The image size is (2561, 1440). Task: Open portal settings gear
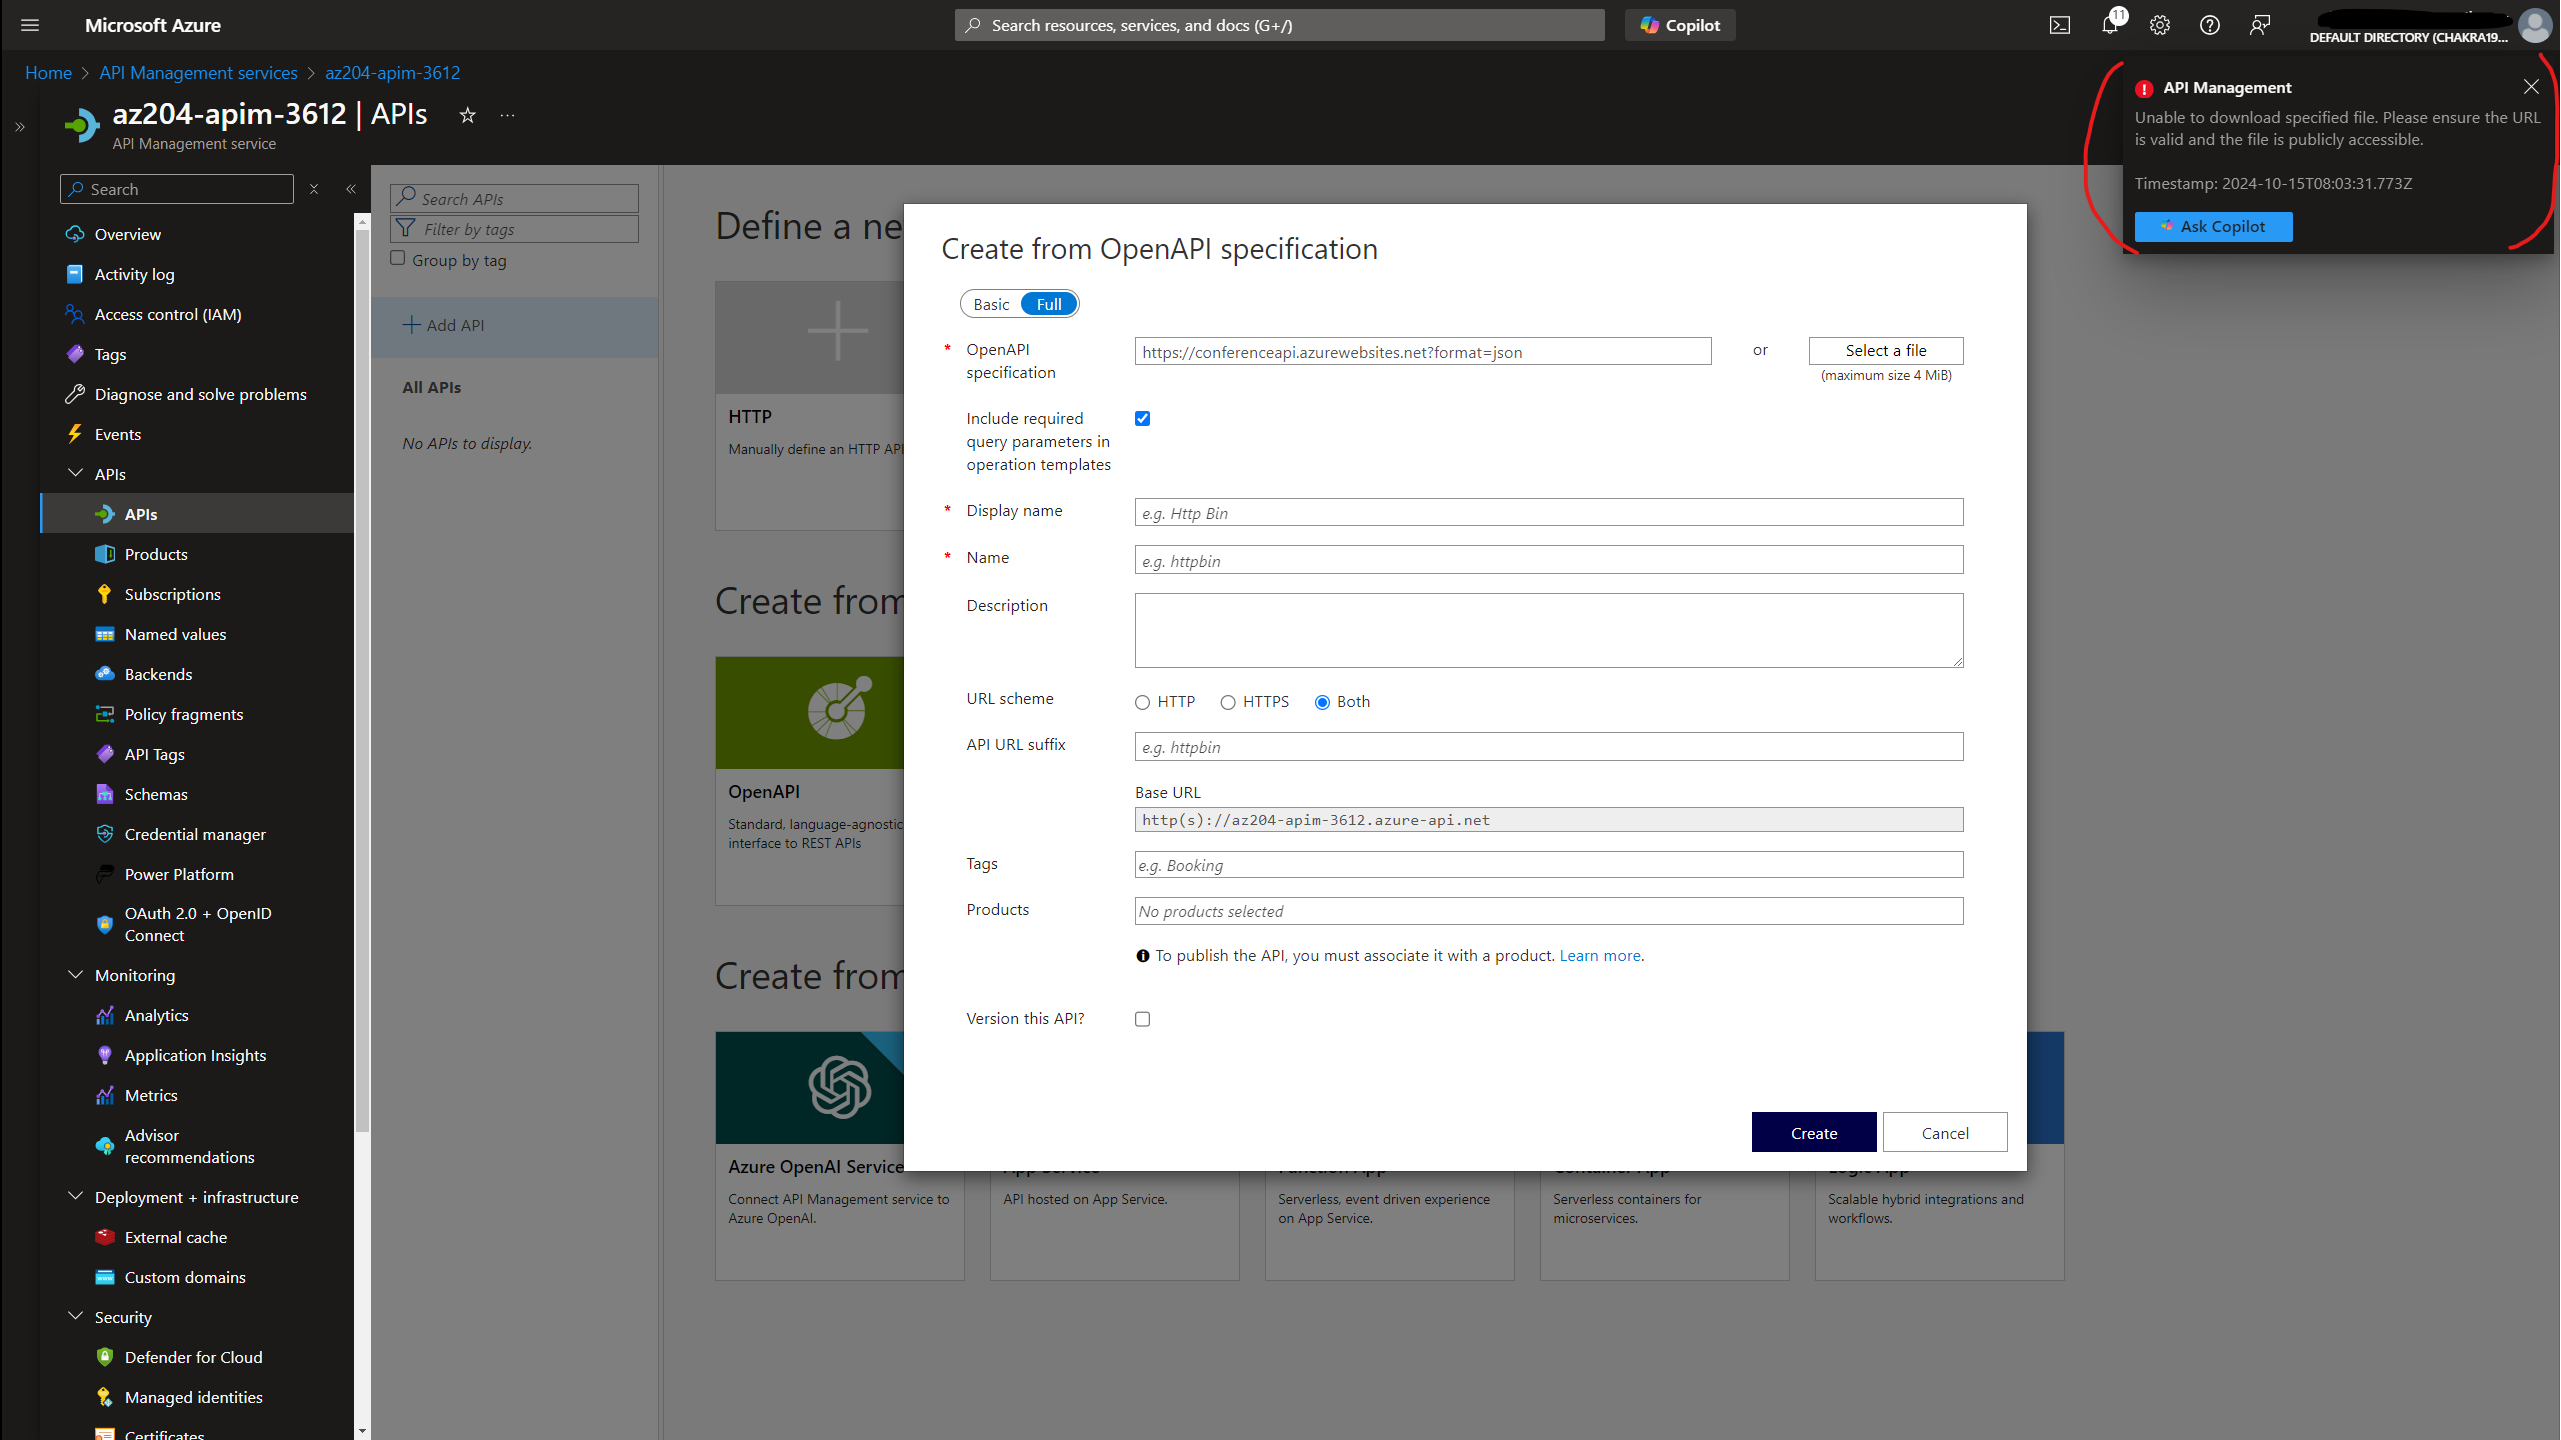tap(2160, 25)
